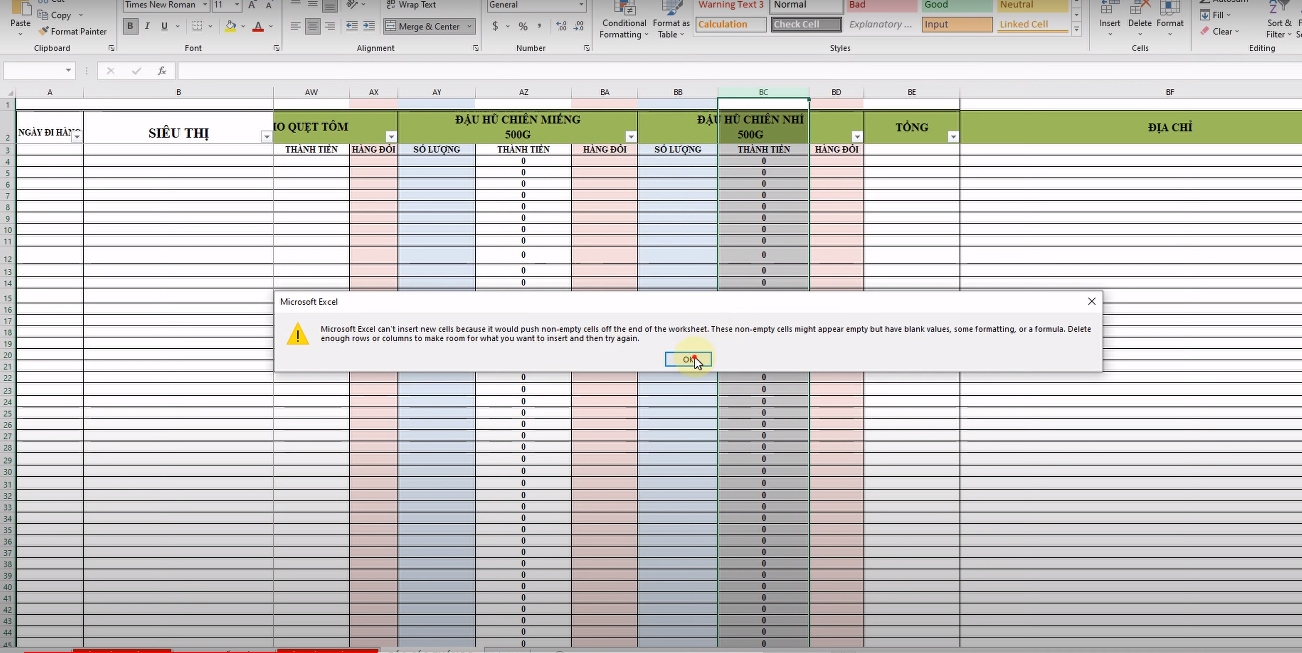Viewport: 1302px width, 653px height.
Task: Apply the Check Cell style
Action: (805, 24)
